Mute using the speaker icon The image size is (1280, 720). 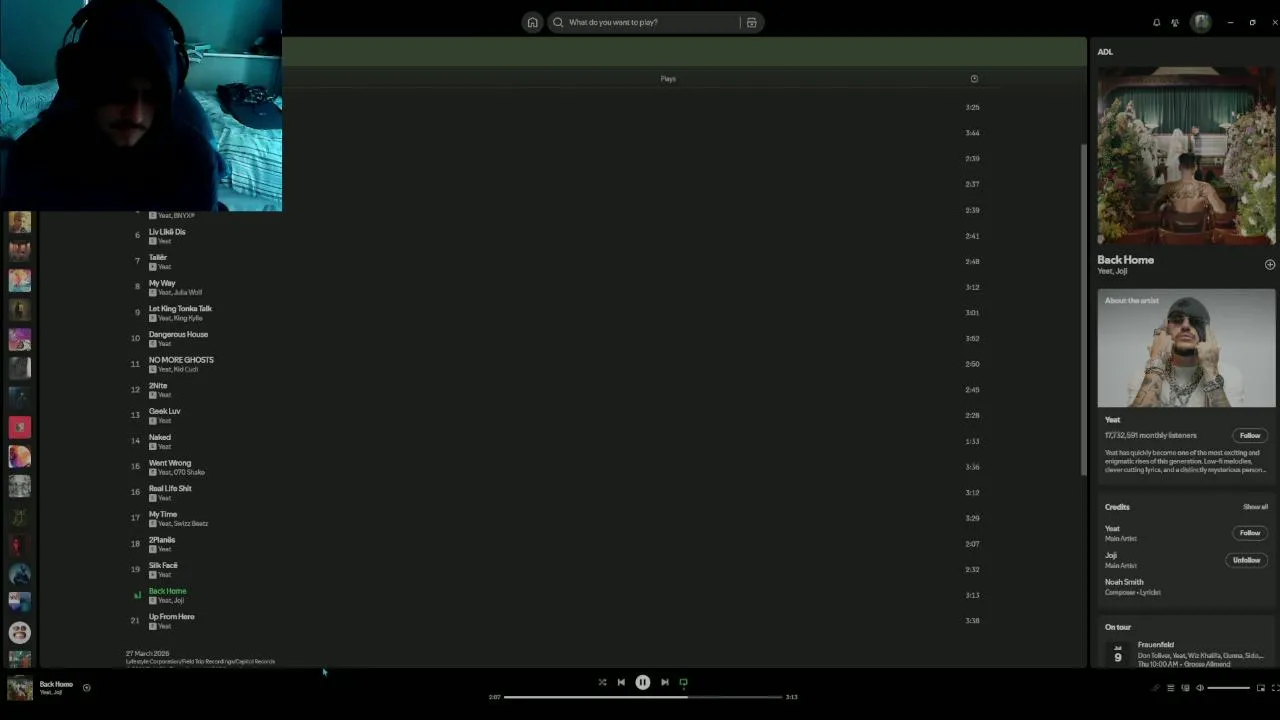pyautogui.click(x=1200, y=687)
